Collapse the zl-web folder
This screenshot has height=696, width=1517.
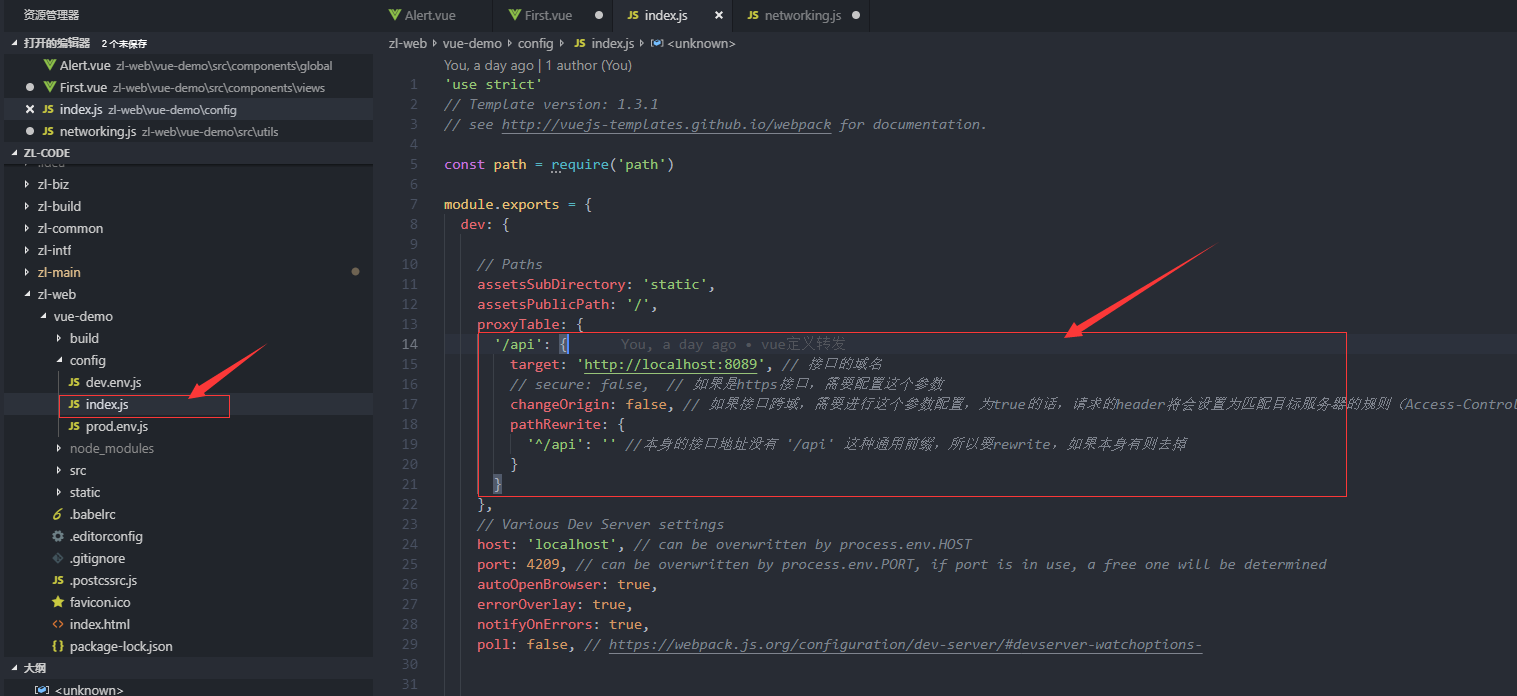[x=56, y=294]
